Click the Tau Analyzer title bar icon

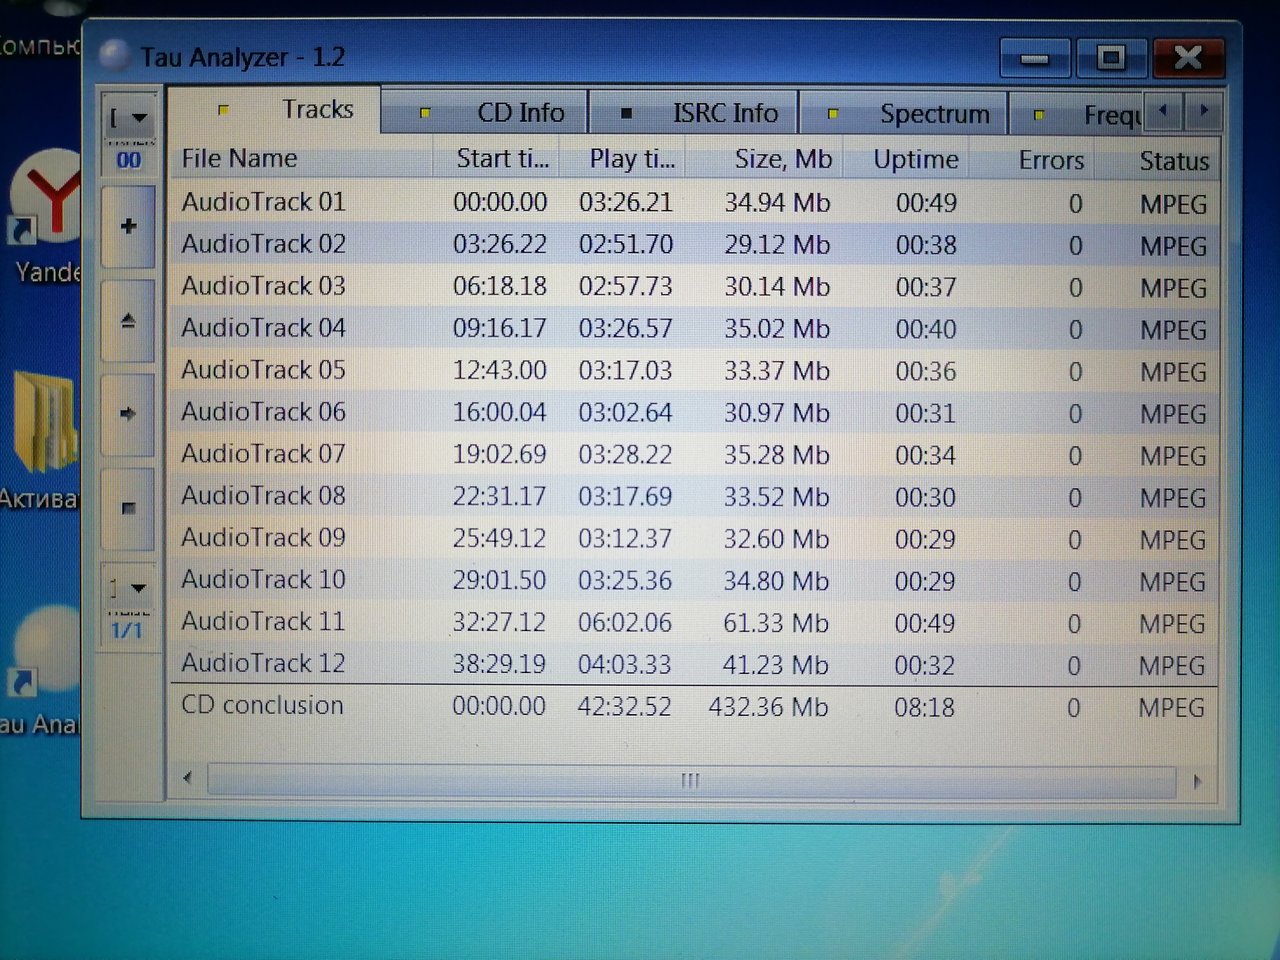[115, 55]
